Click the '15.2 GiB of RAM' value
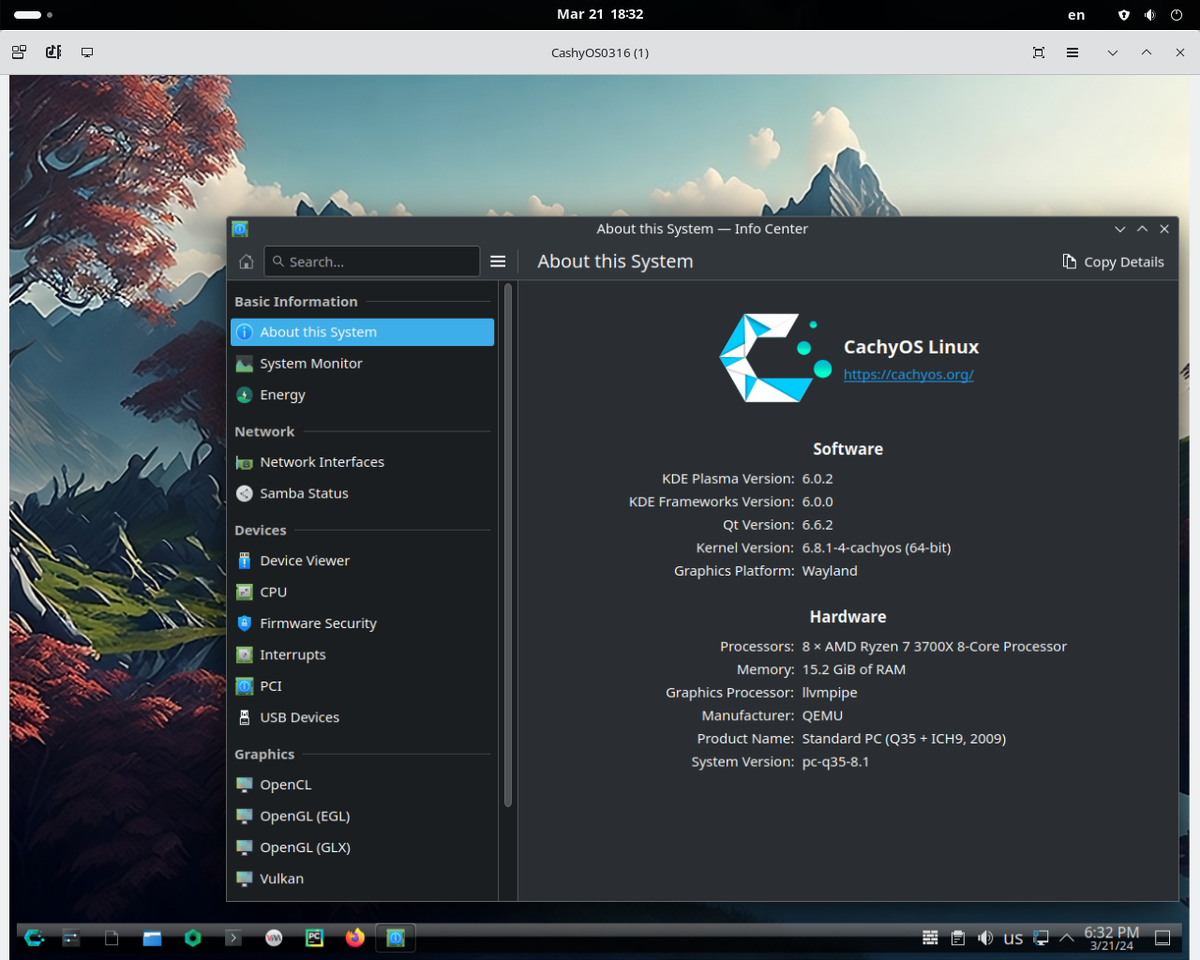The width and height of the screenshot is (1200, 960). click(854, 669)
